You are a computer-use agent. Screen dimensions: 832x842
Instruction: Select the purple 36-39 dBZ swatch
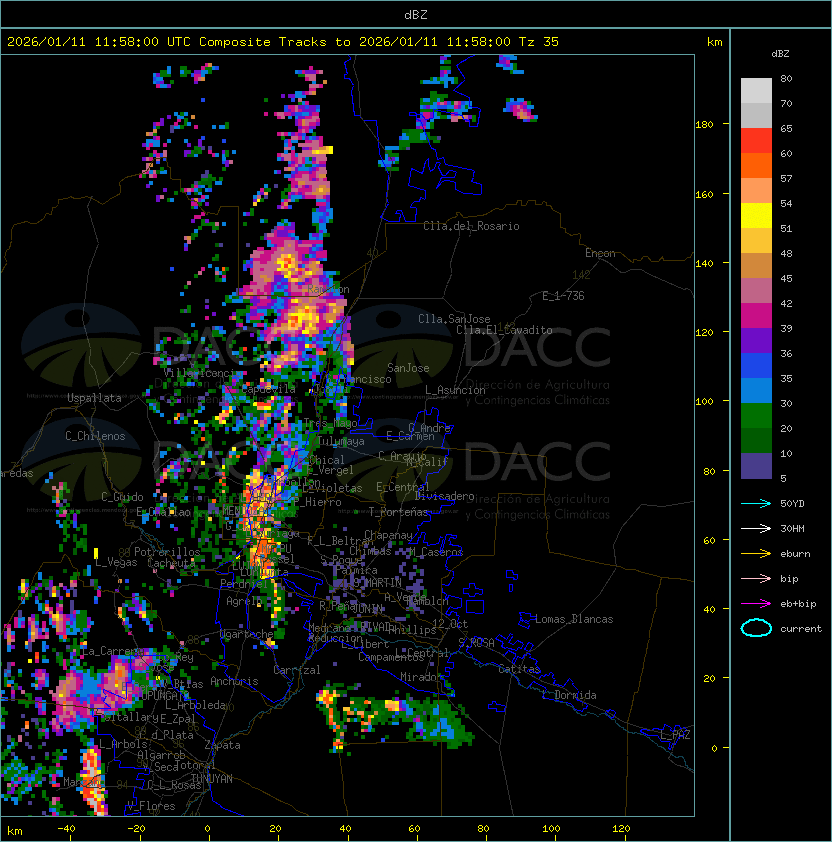pyautogui.click(x=756, y=341)
